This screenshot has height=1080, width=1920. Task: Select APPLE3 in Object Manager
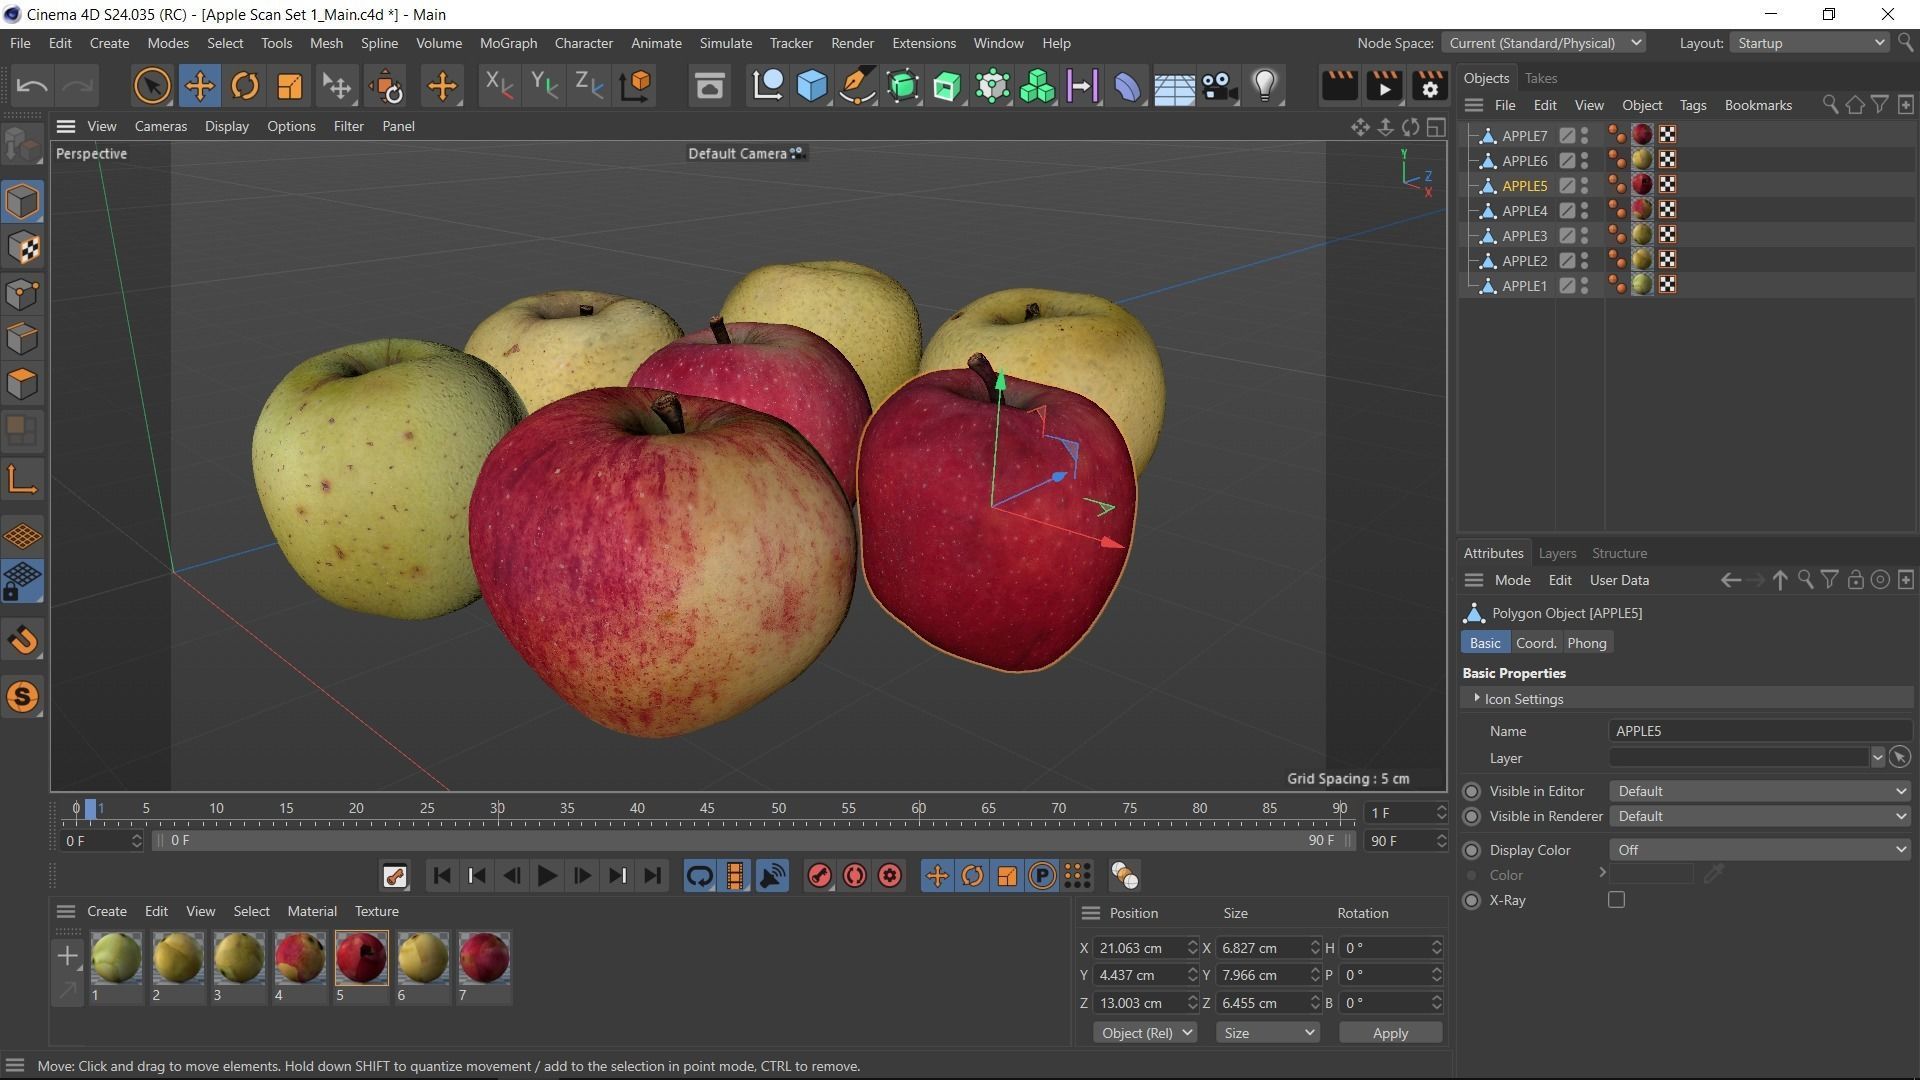pyautogui.click(x=1524, y=236)
